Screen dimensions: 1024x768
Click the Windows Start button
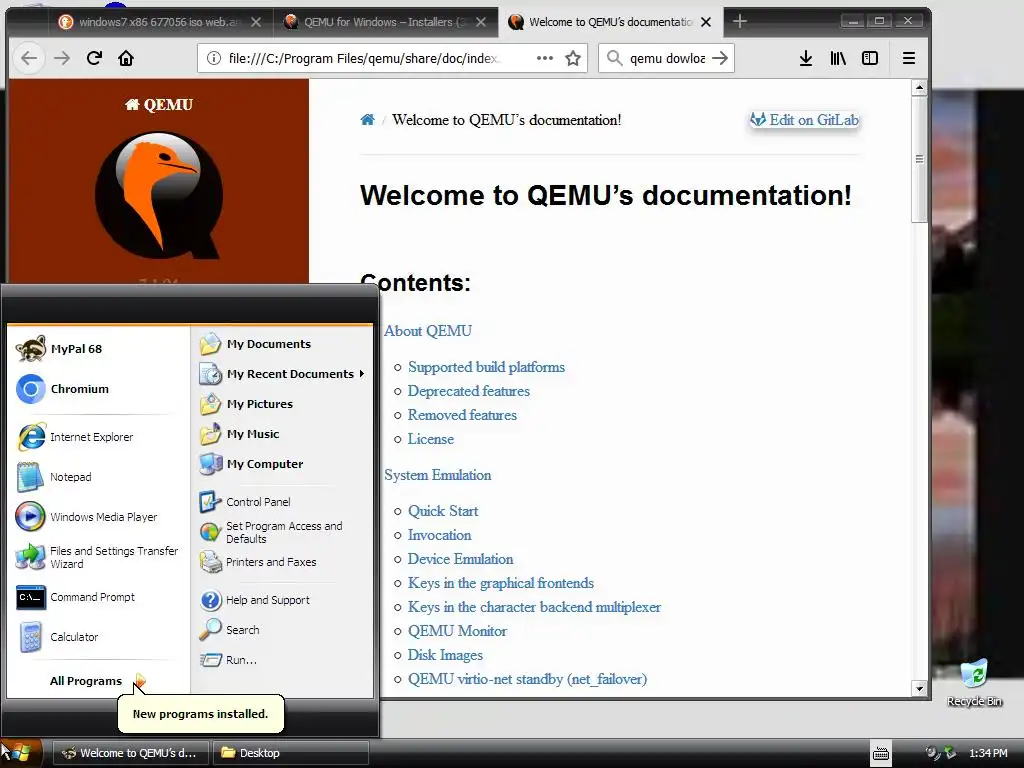click(x=20, y=753)
